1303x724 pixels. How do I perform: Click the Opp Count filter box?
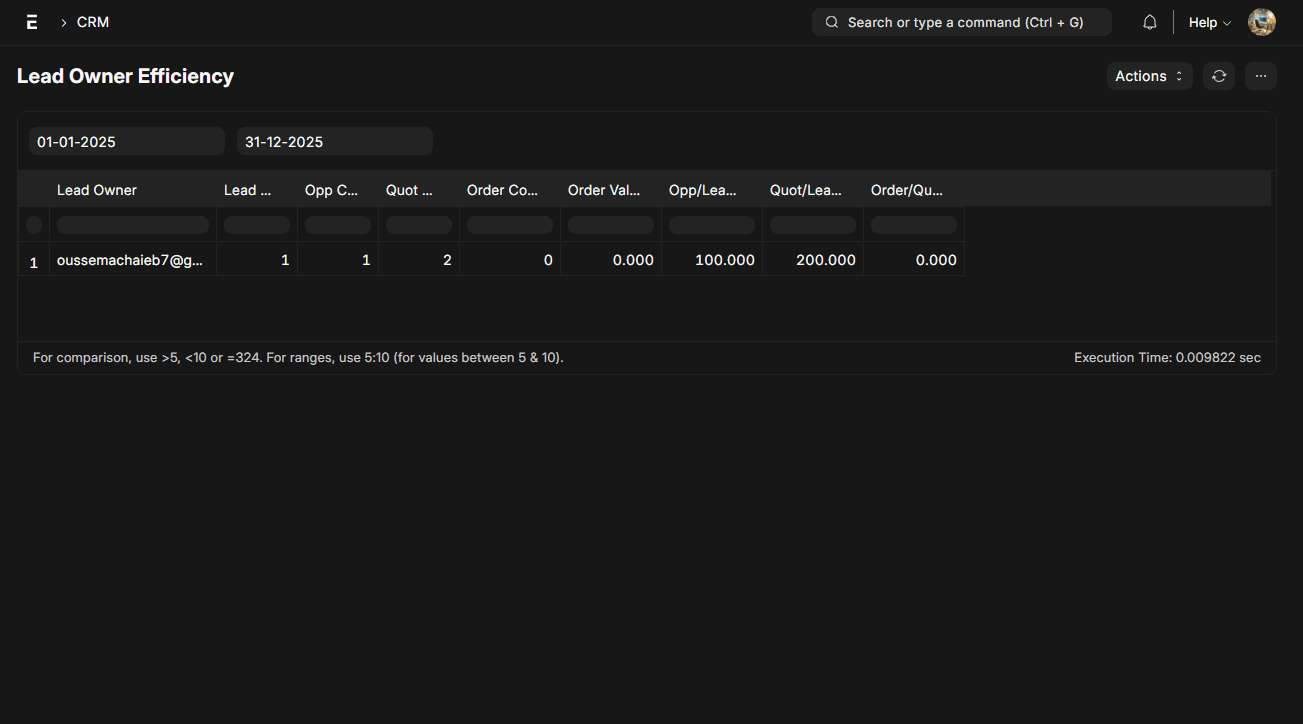pos(338,225)
